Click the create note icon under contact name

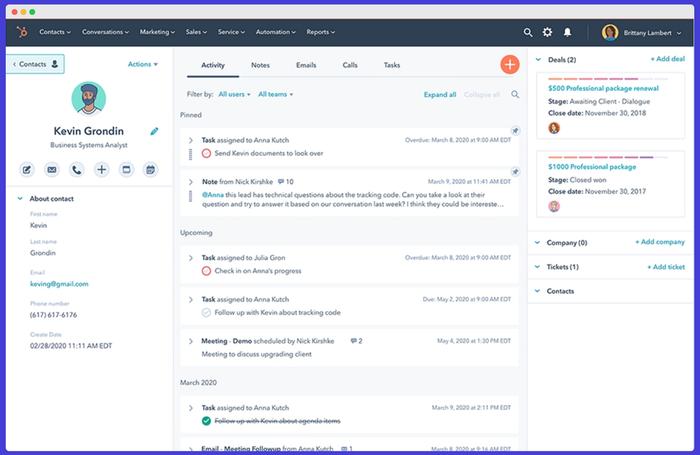(x=27, y=170)
